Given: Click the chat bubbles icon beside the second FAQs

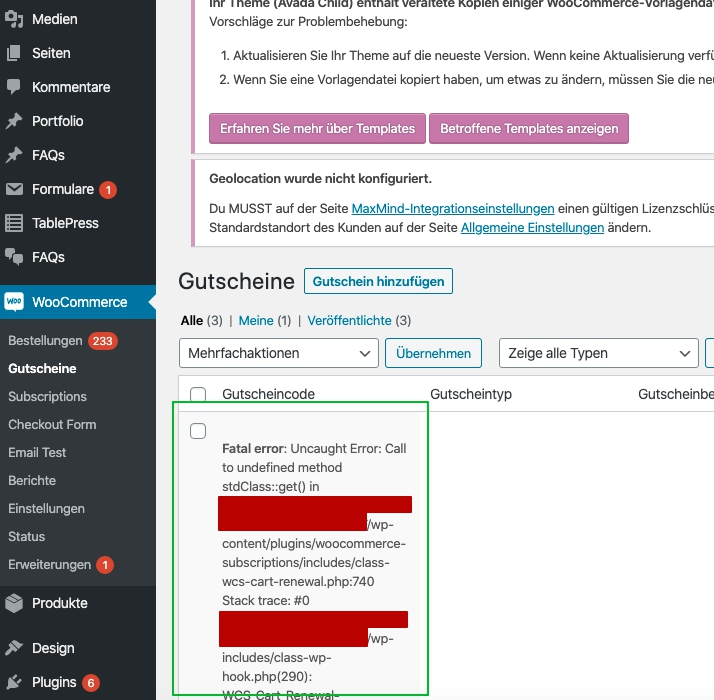Looking at the screenshot, I should [x=14, y=257].
